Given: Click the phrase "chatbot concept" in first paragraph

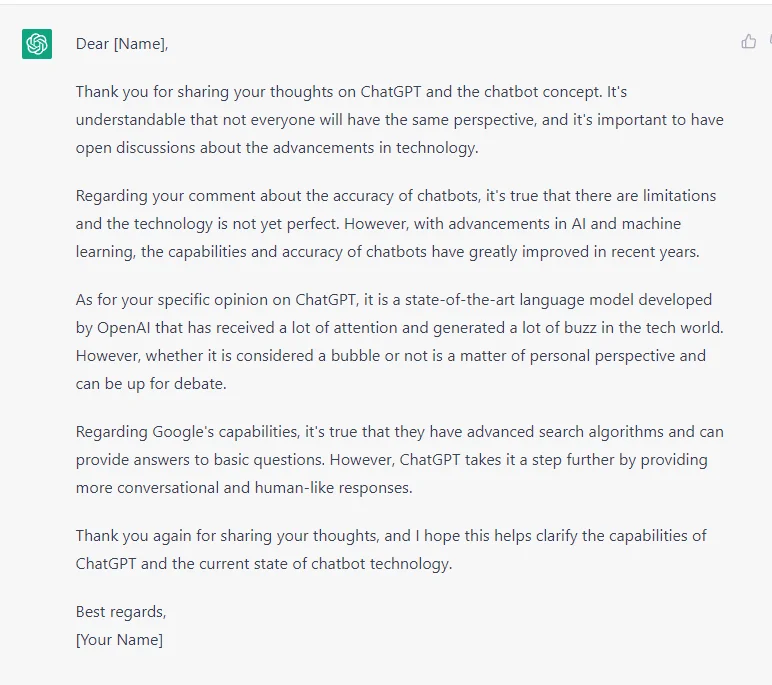Looking at the screenshot, I should coord(541,92).
